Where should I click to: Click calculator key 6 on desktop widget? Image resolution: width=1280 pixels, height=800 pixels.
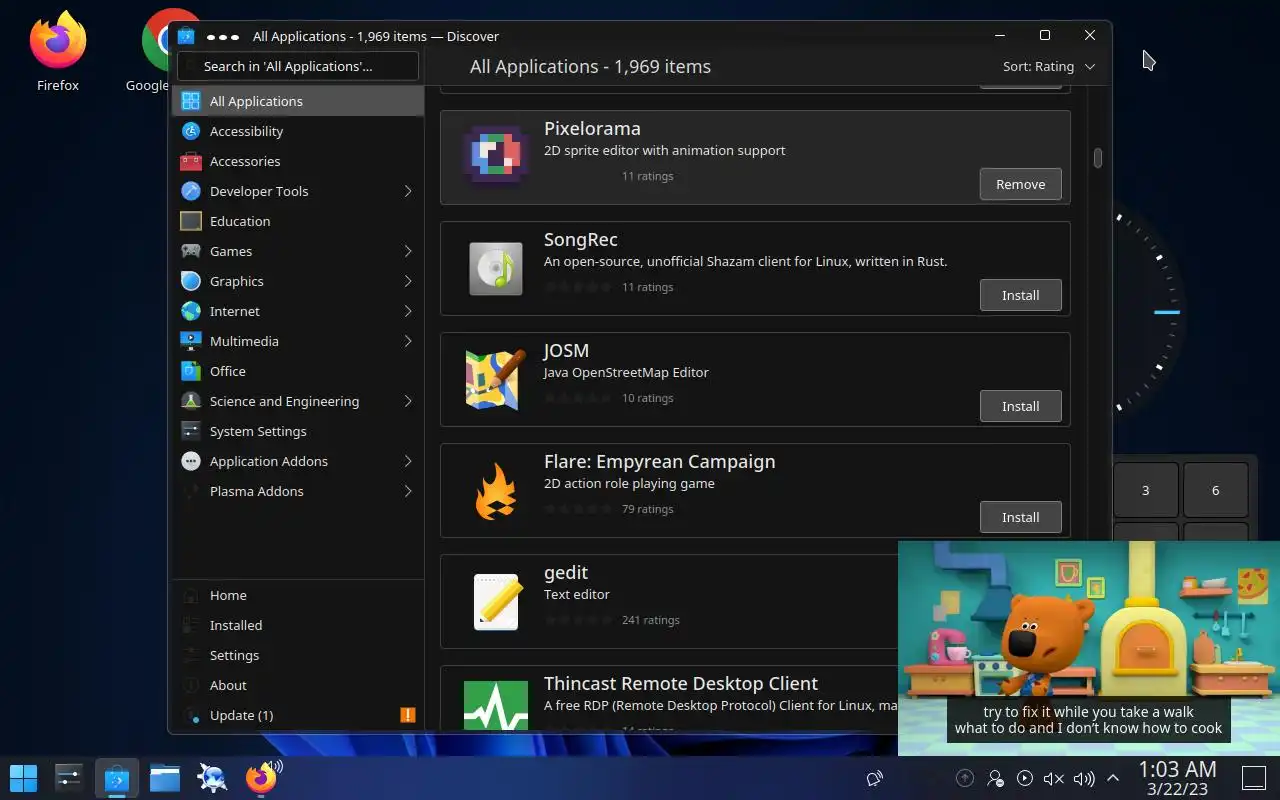(1216, 490)
